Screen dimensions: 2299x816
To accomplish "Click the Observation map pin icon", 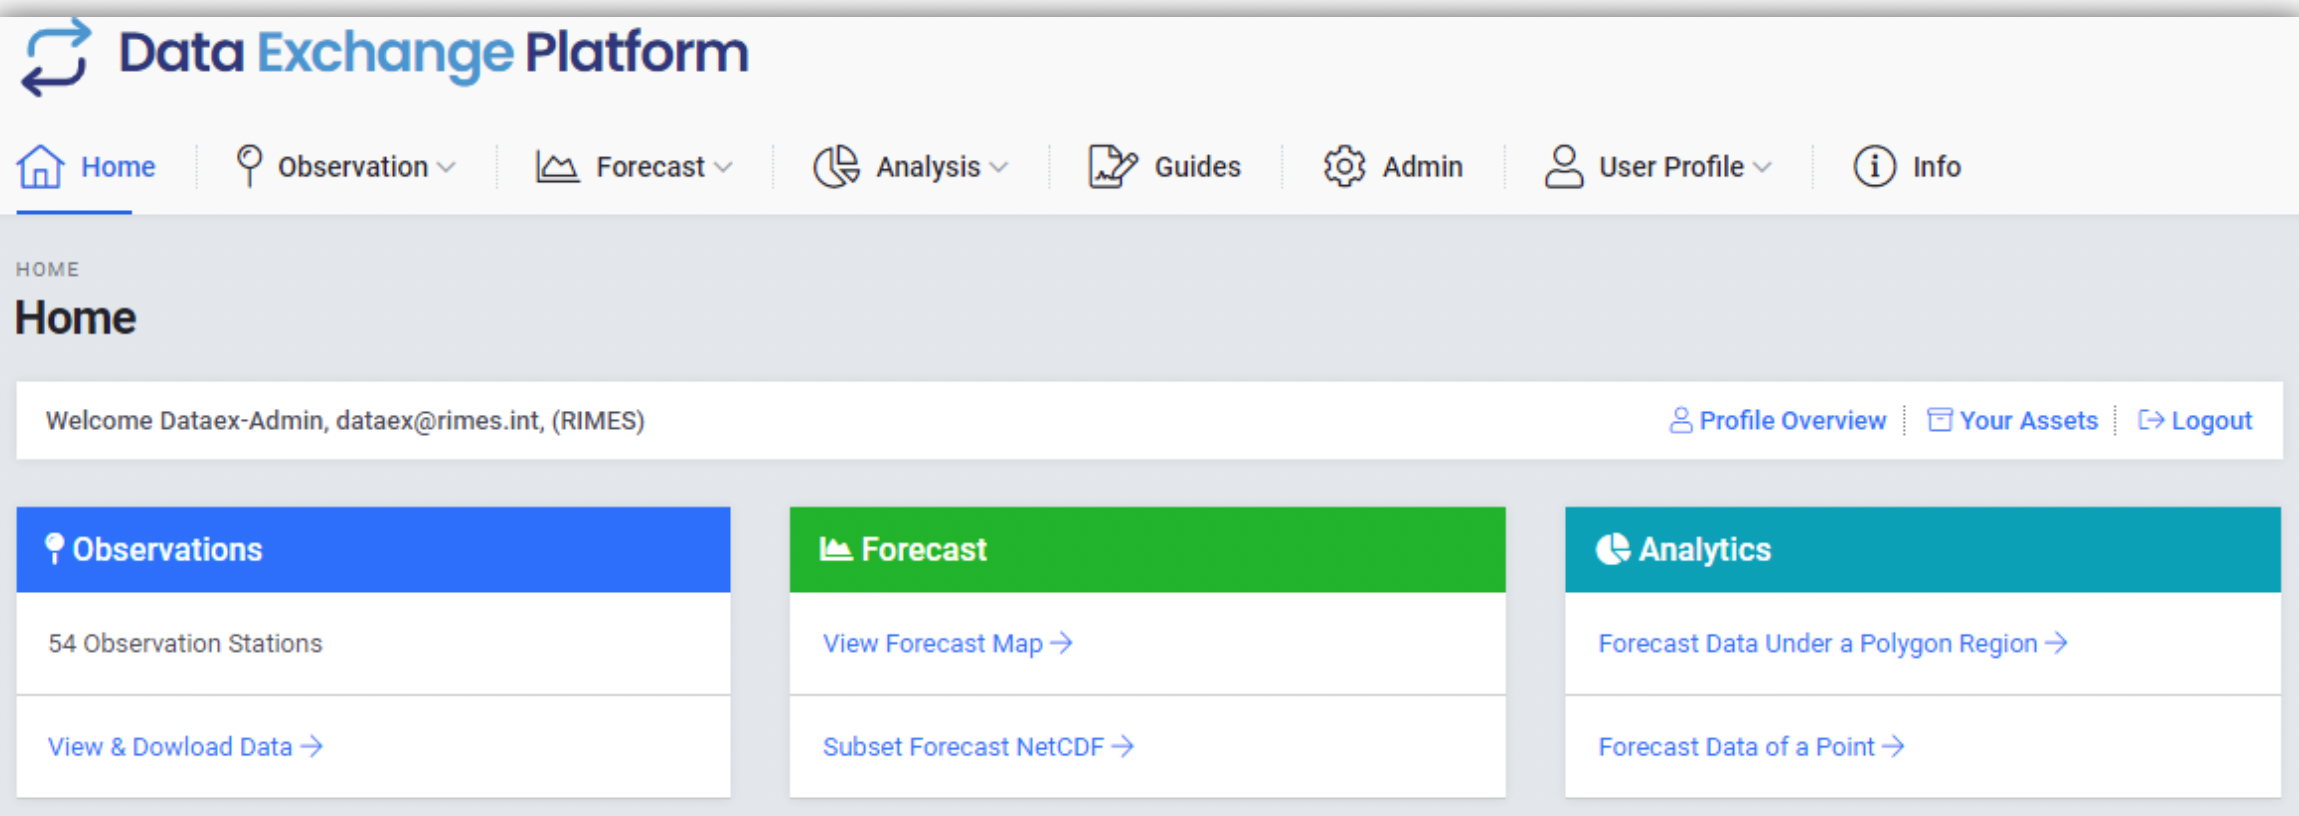I will pyautogui.click(x=249, y=166).
